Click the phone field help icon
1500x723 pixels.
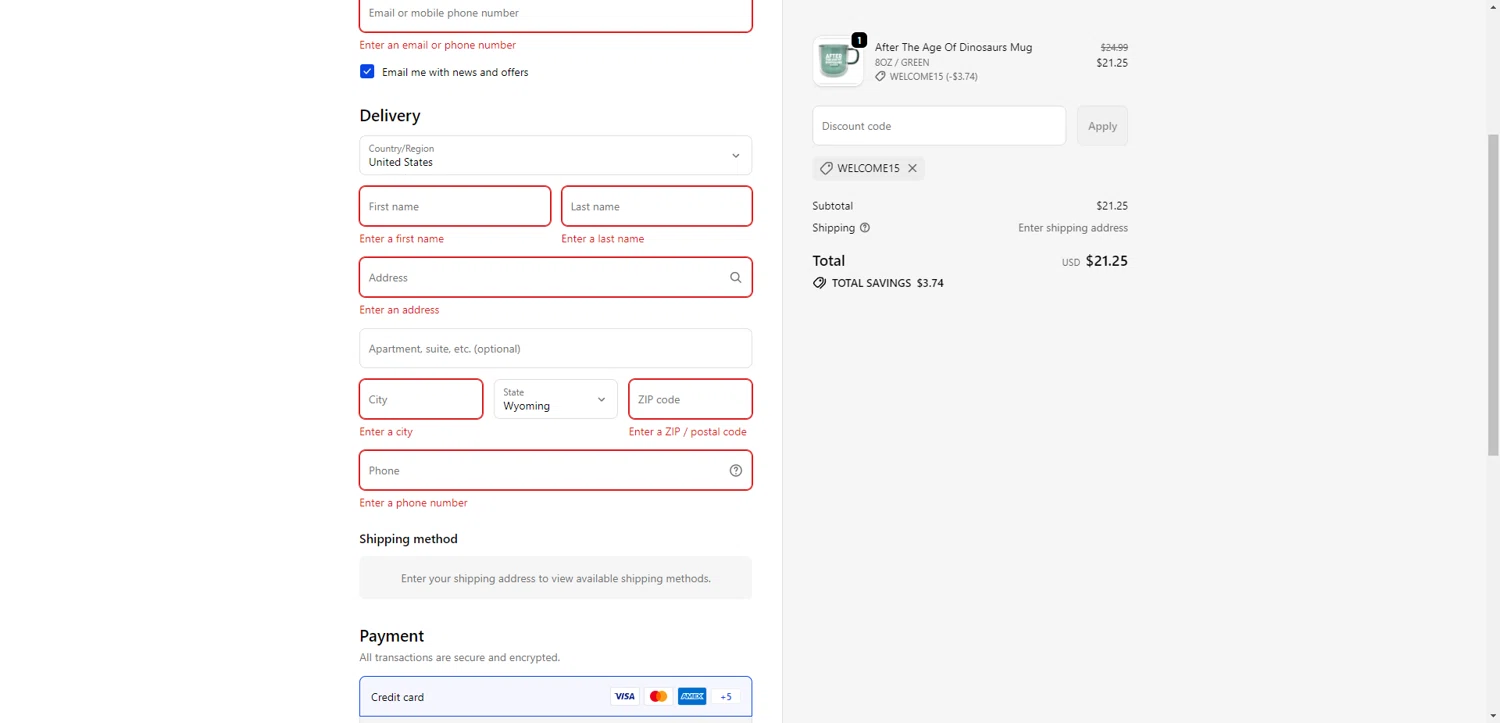735,471
